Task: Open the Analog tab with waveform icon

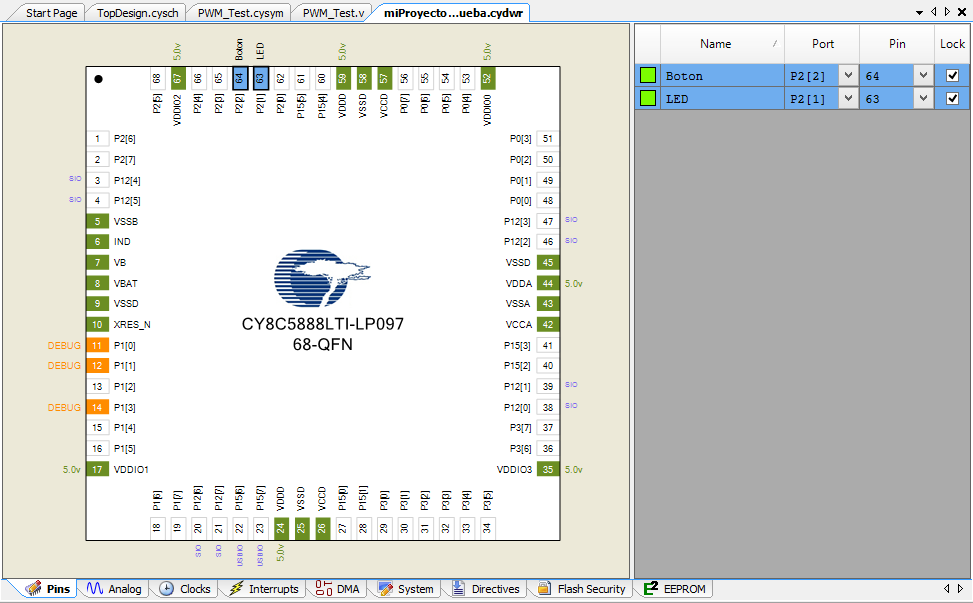Action: [113, 589]
